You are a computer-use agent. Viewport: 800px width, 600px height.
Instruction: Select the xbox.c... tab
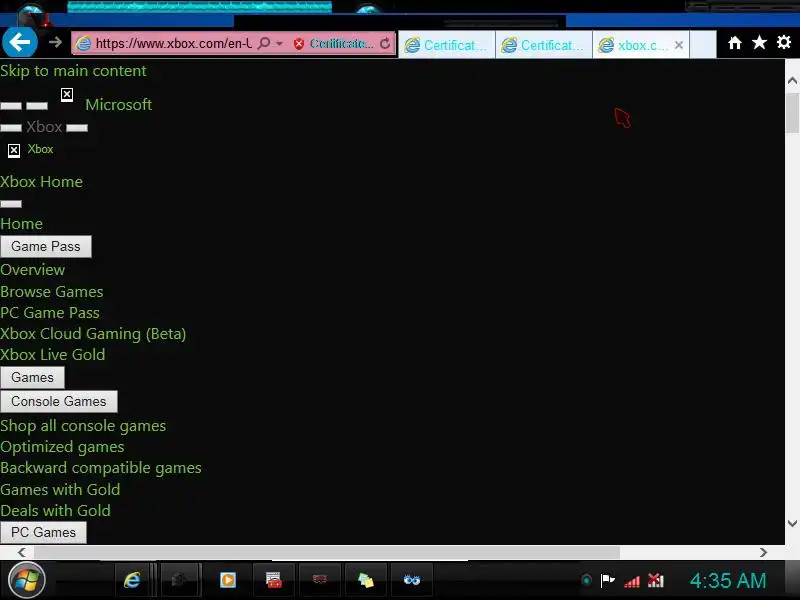tap(633, 45)
